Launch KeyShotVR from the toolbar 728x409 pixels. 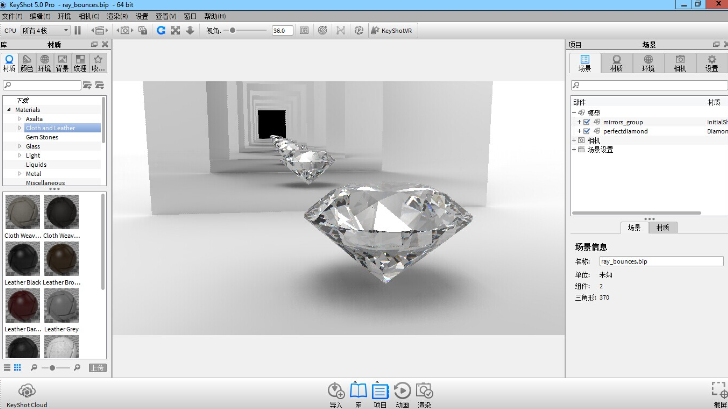tap(397, 31)
